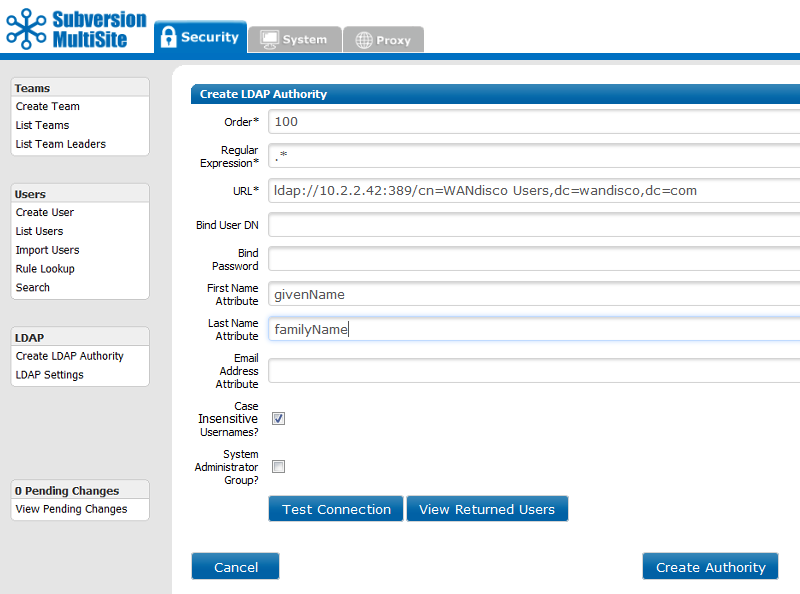Focus the Regular Expression field
The width and height of the screenshot is (800, 594).
coord(534,156)
